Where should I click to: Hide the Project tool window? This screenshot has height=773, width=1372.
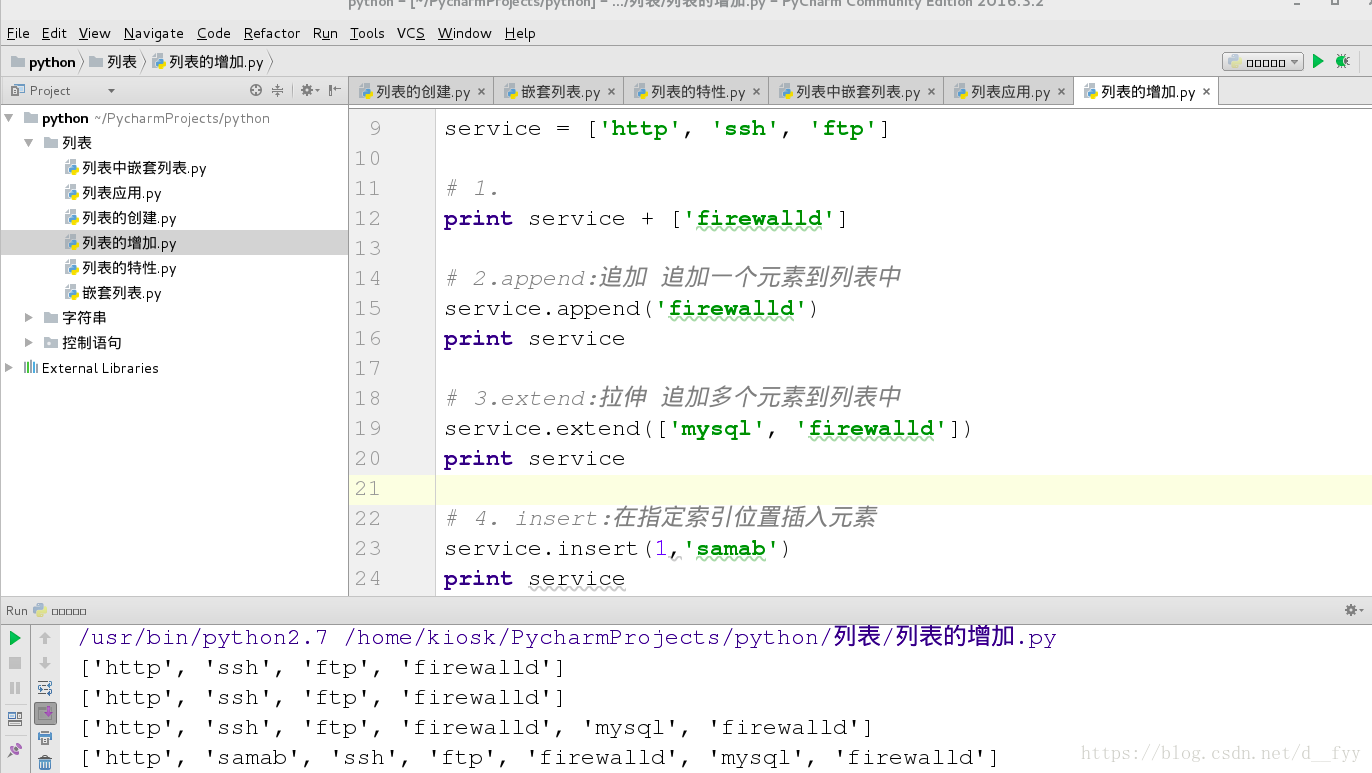(x=335, y=90)
